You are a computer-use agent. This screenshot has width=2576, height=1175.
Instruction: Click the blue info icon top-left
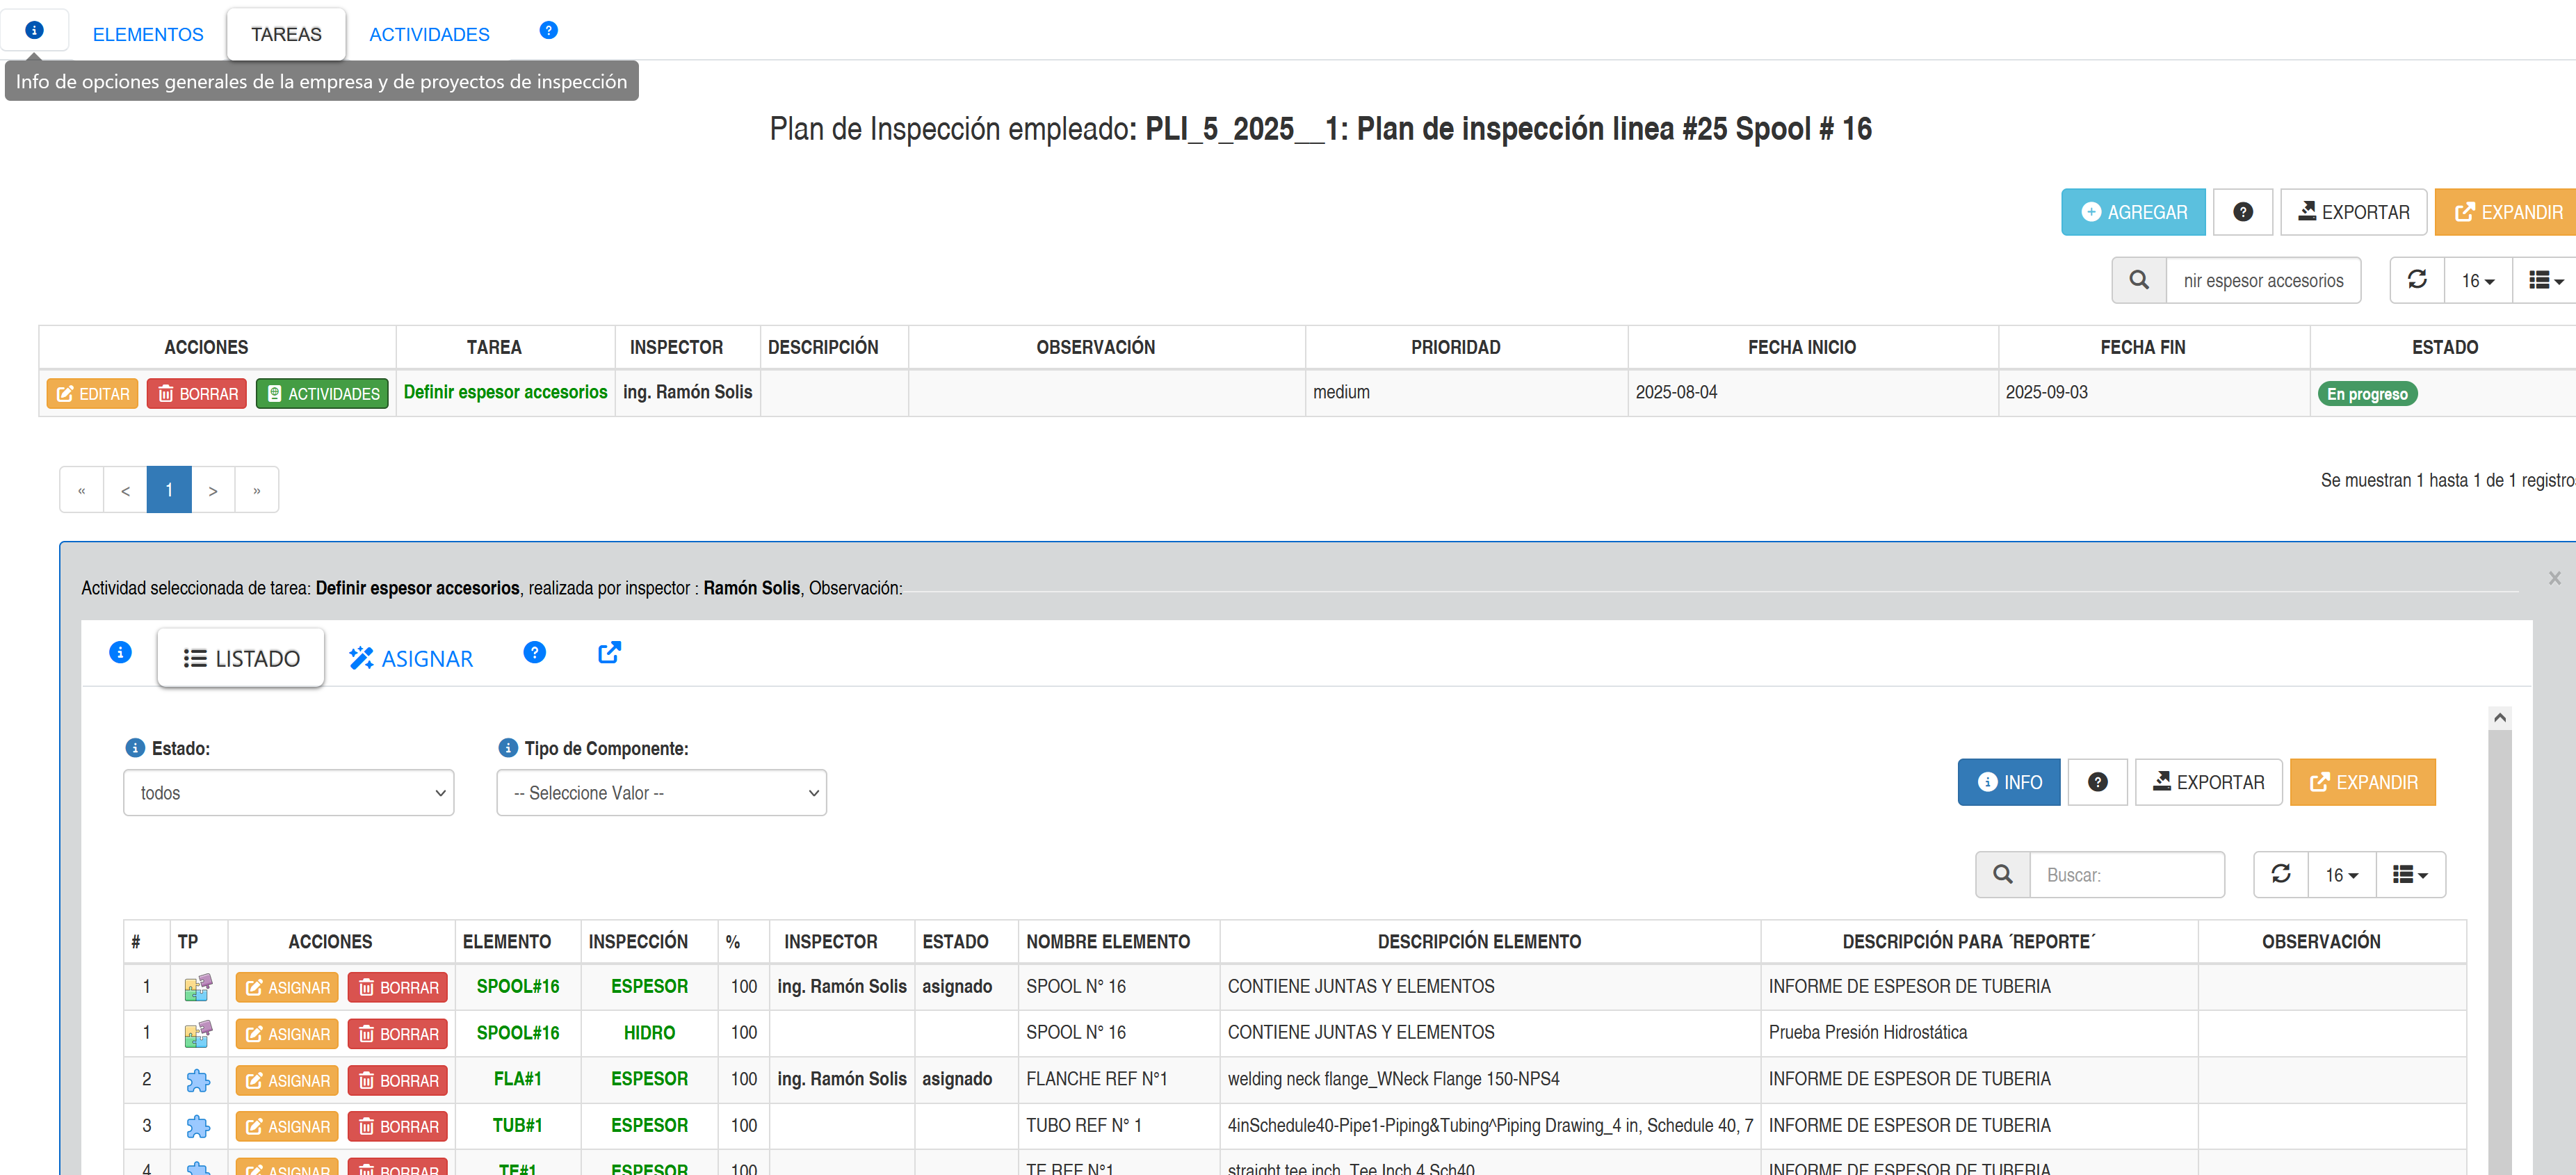[34, 30]
